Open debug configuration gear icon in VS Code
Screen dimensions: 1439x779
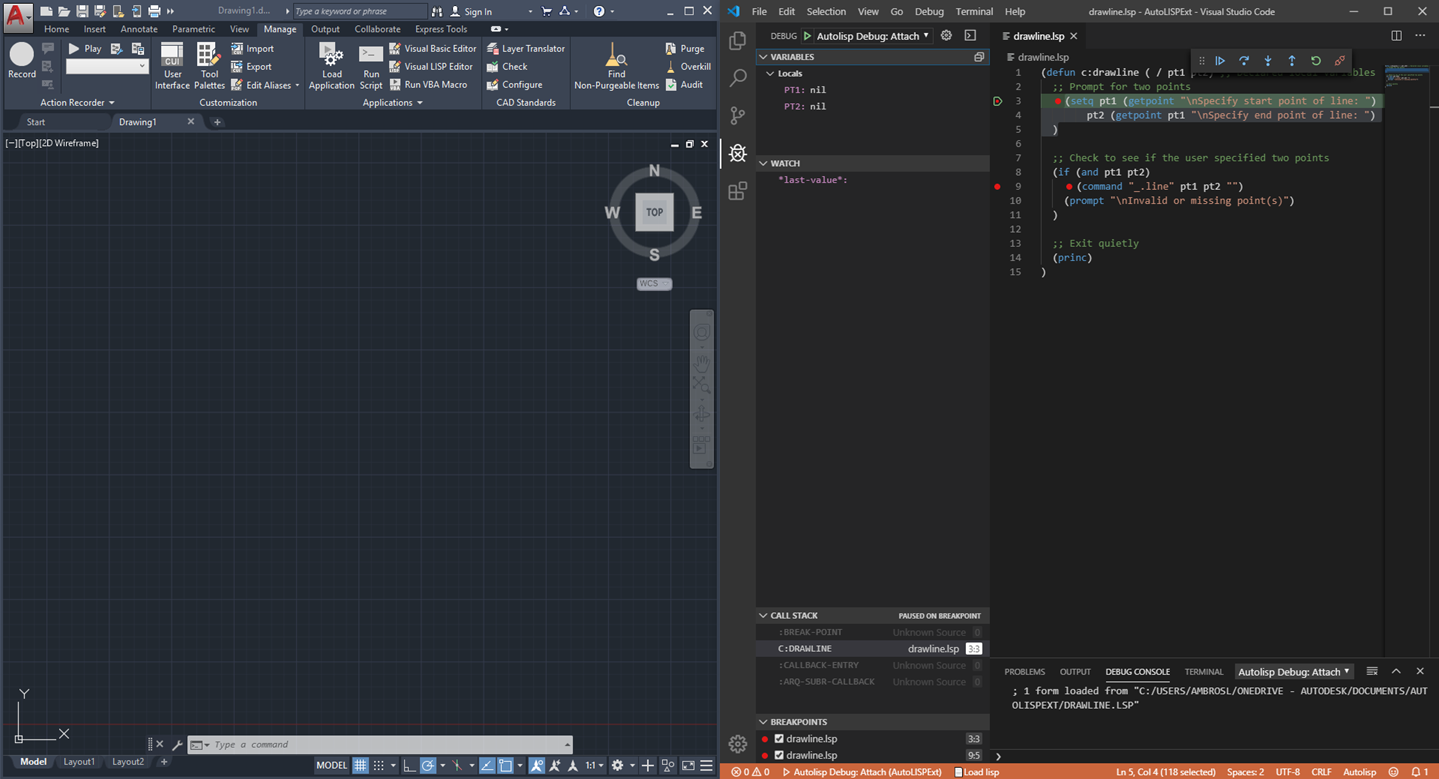946,36
